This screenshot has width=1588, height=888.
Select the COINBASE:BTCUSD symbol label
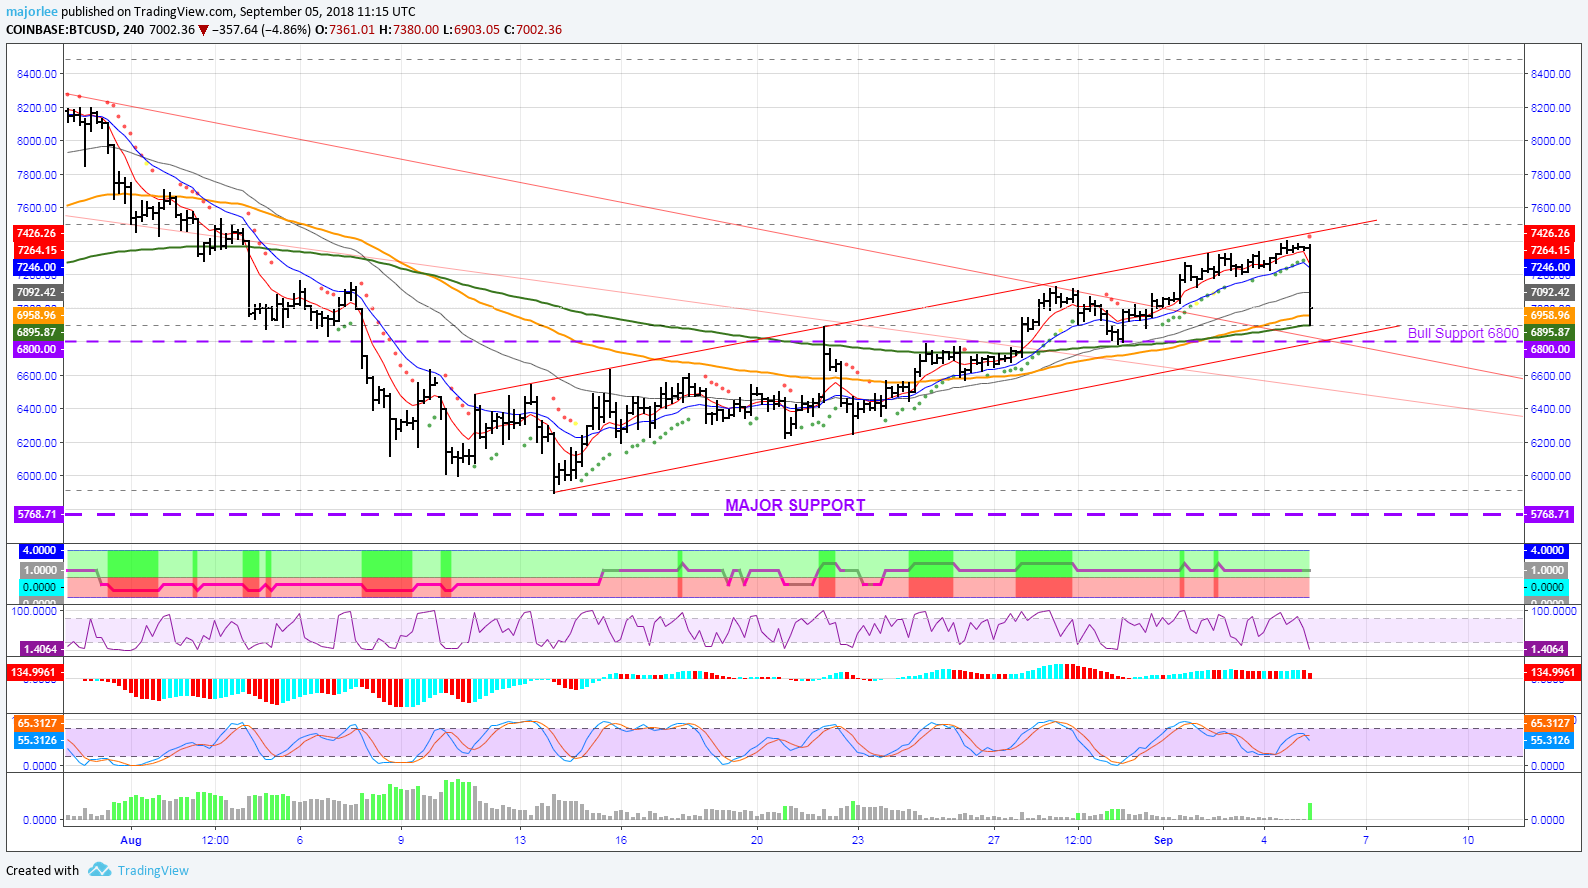click(61, 29)
